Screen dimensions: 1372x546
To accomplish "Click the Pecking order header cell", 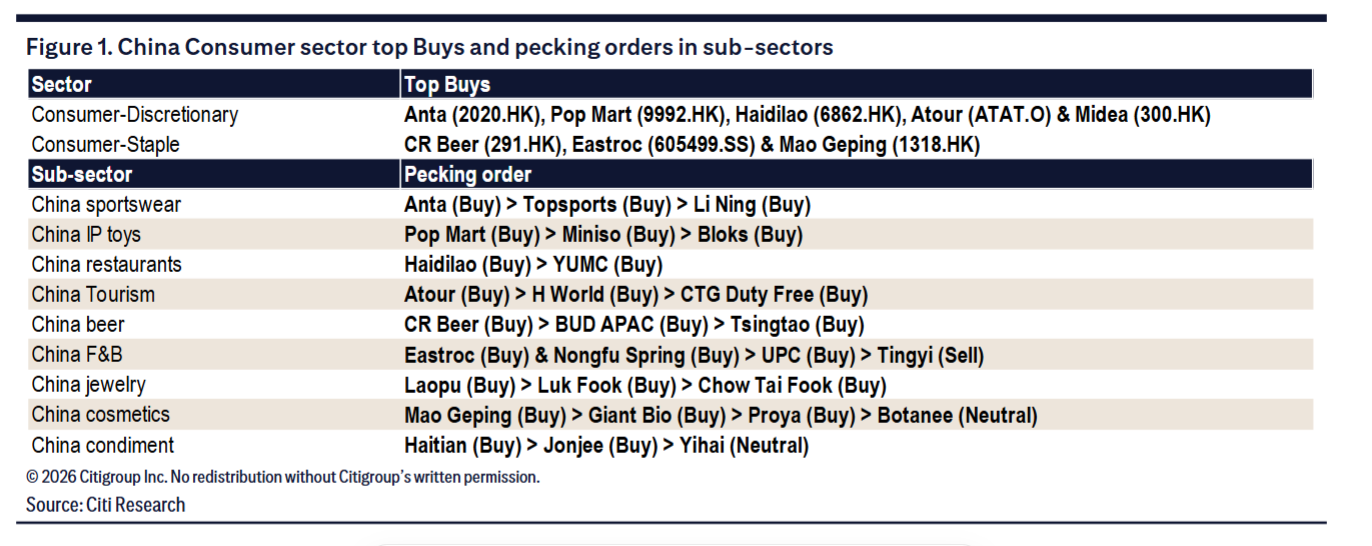I will pyautogui.click(x=467, y=175).
